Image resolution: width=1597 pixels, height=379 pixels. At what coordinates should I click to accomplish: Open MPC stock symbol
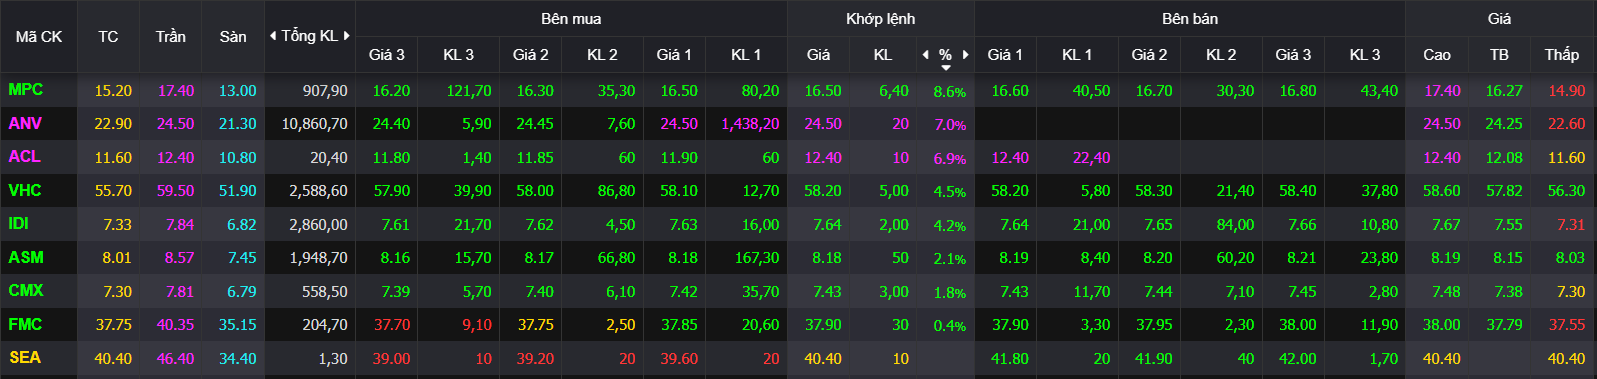pyautogui.click(x=26, y=90)
